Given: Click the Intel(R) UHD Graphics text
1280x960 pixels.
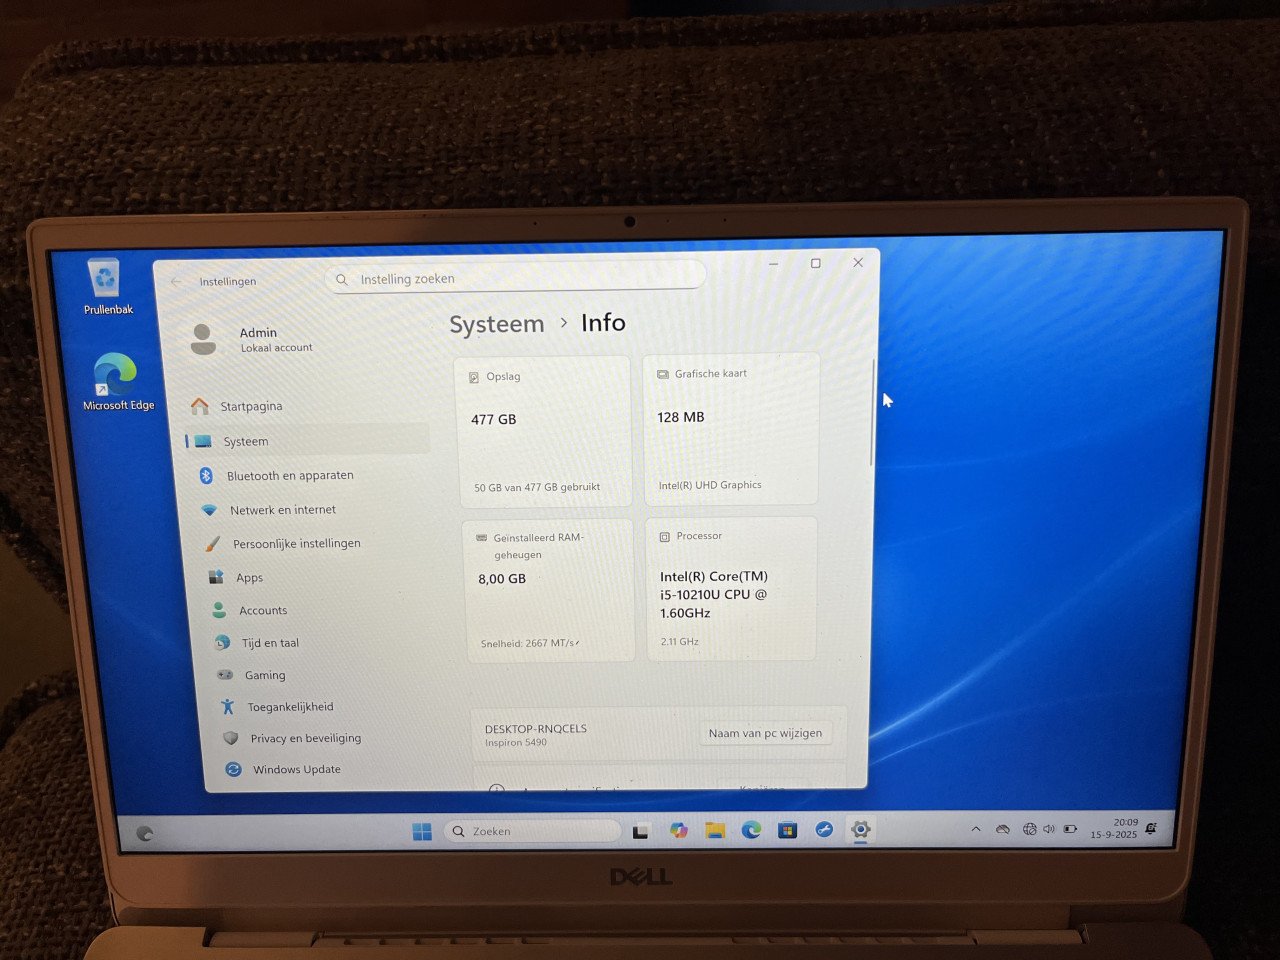Looking at the screenshot, I should pyautogui.click(x=710, y=485).
